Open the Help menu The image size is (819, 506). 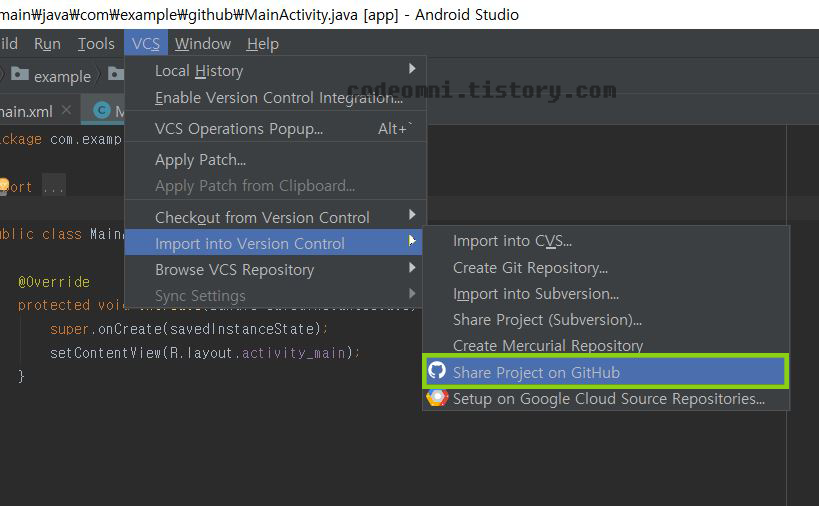[262, 43]
